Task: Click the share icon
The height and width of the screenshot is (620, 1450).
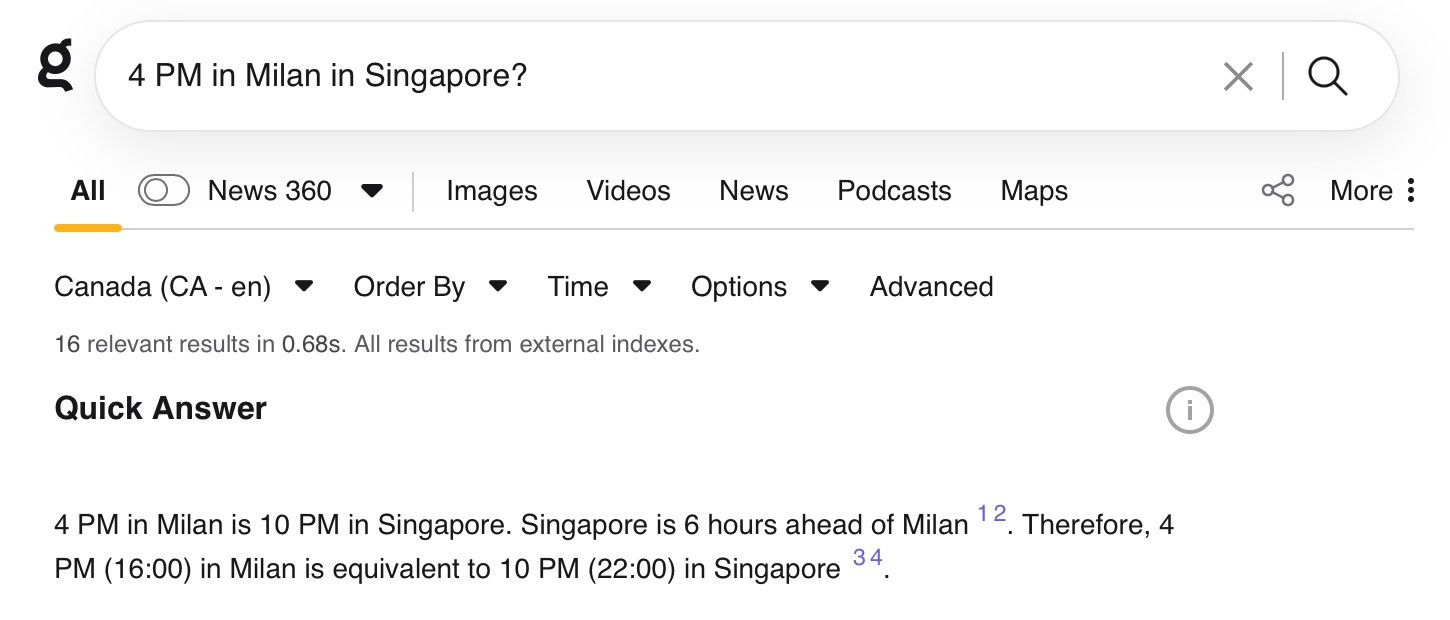Action: pos(1277,190)
